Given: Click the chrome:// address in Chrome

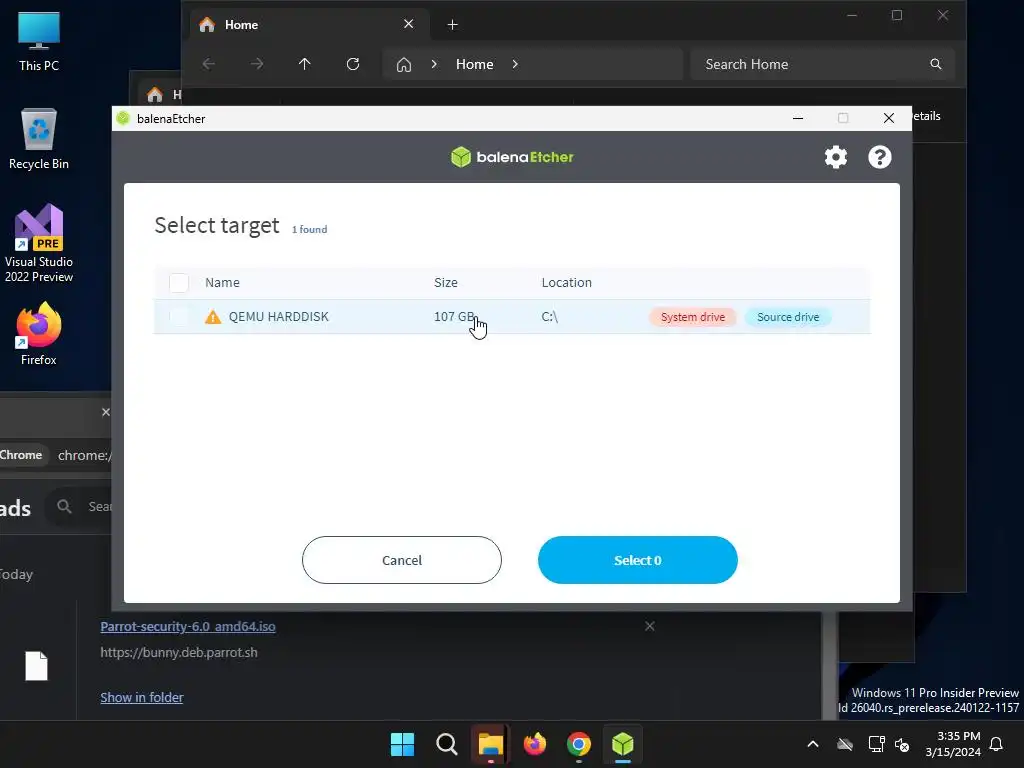Looking at the screenshot, I should [84, 455].
